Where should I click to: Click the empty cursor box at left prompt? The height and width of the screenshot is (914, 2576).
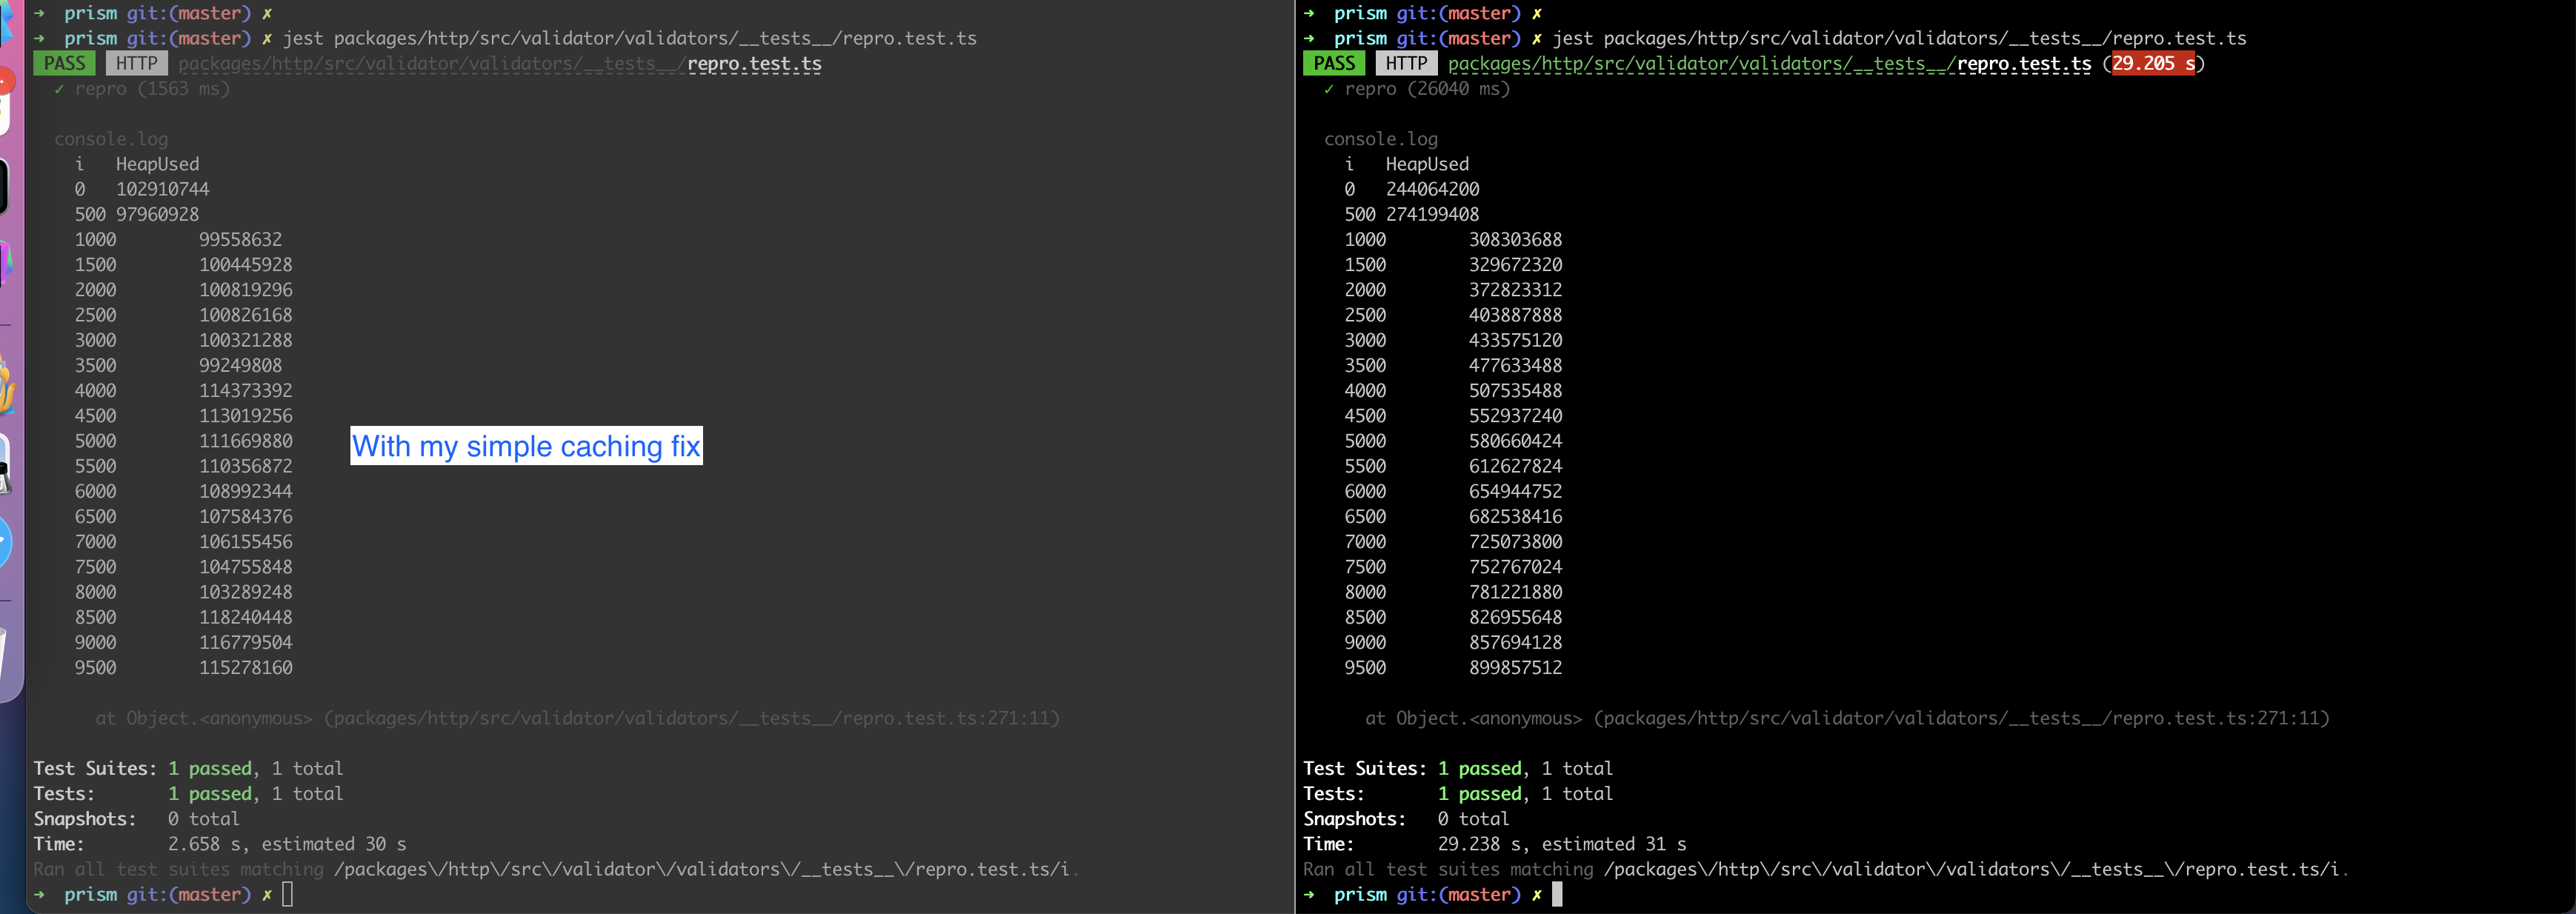pos(287,894)
